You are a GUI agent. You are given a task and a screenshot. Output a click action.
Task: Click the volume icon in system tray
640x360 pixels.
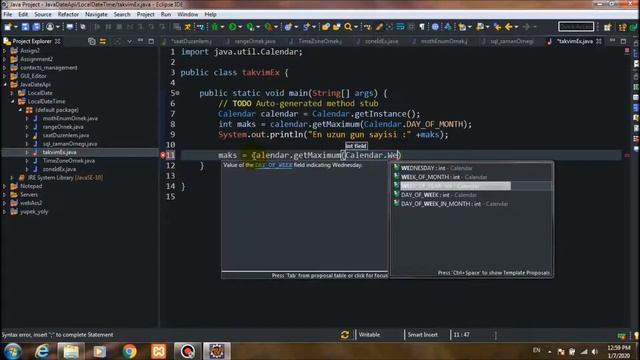tap(594, 351)
